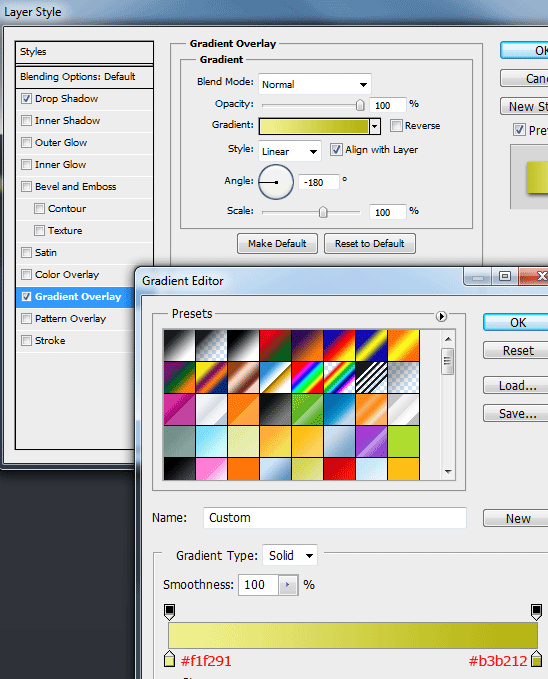548x679 pixels.
Task: Click the Make Default button
Action: coord(277,243)
